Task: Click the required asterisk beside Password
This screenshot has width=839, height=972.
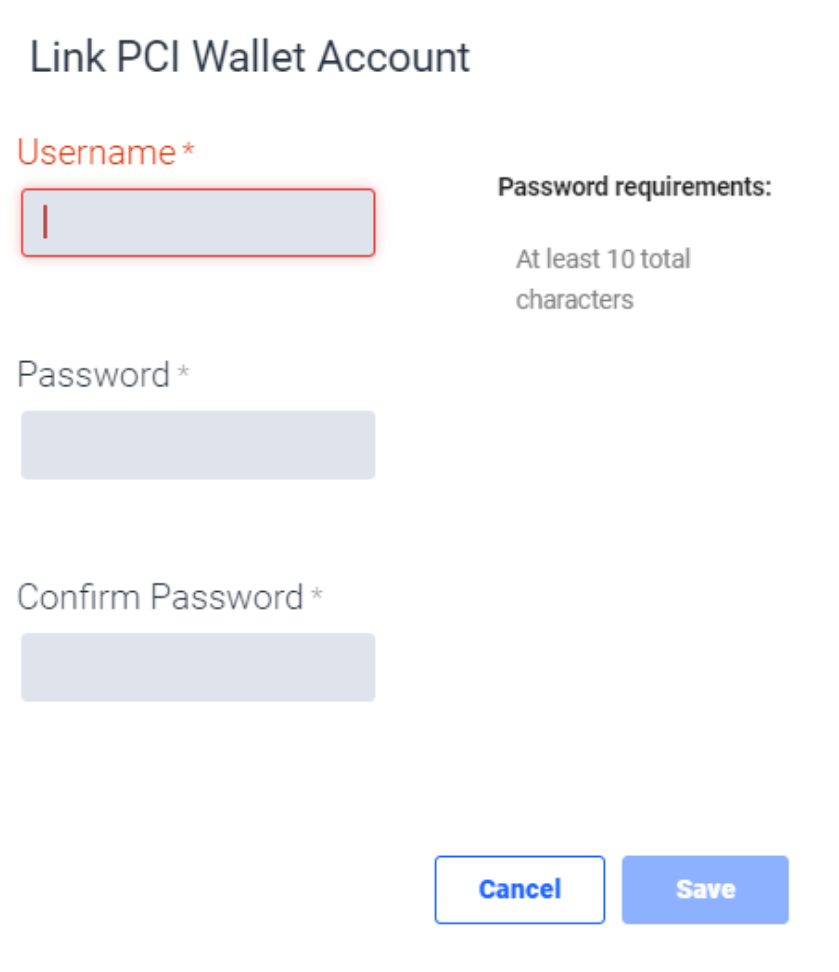Action: click(x=183, y=375)
